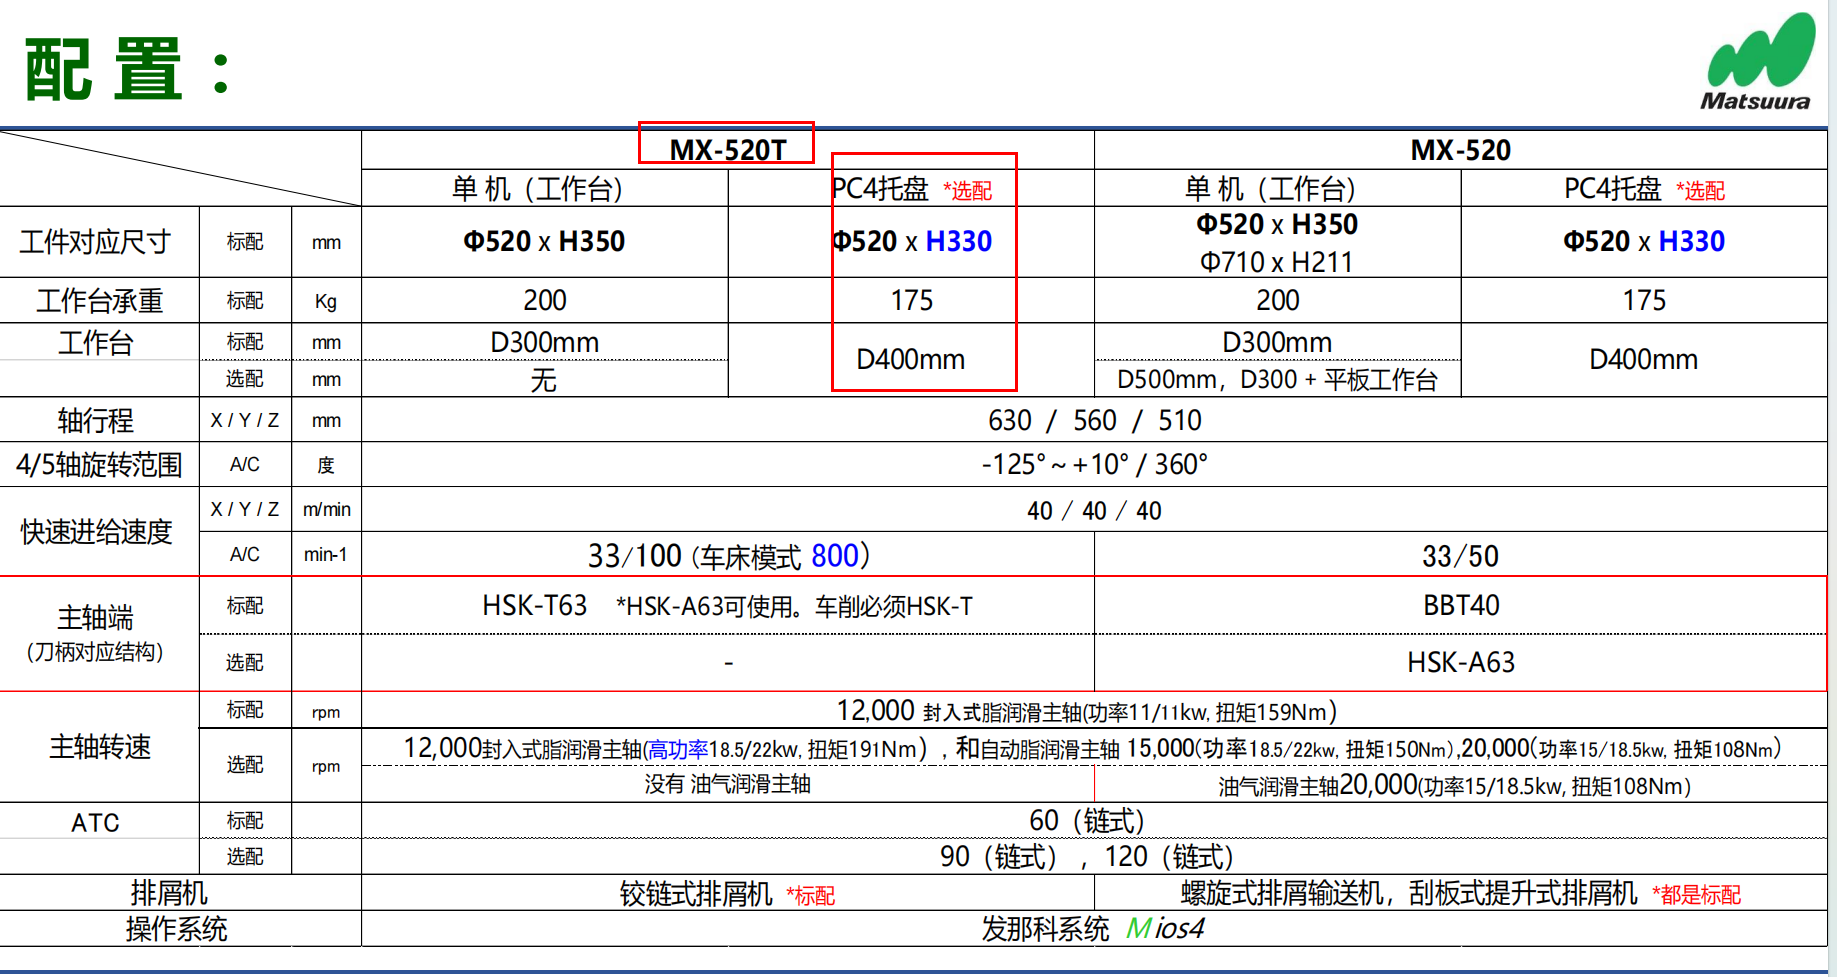Click D400mm in MX-520T PC4托盘 column

(910, 359)
